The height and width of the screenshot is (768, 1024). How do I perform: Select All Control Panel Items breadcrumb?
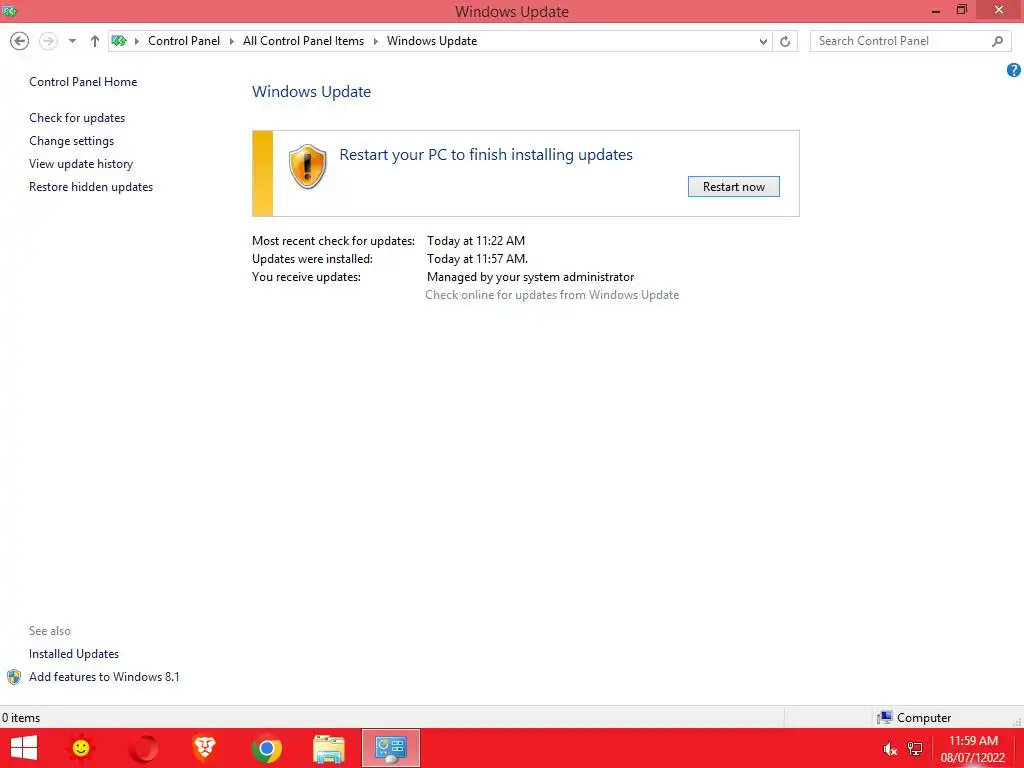pyautogui.click(x=303, y=41)
